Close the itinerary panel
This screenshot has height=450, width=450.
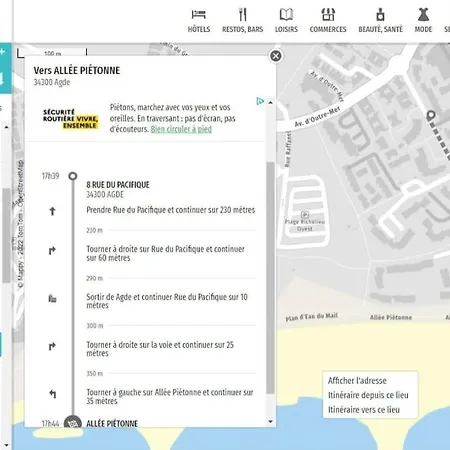(x=276, y=56)
